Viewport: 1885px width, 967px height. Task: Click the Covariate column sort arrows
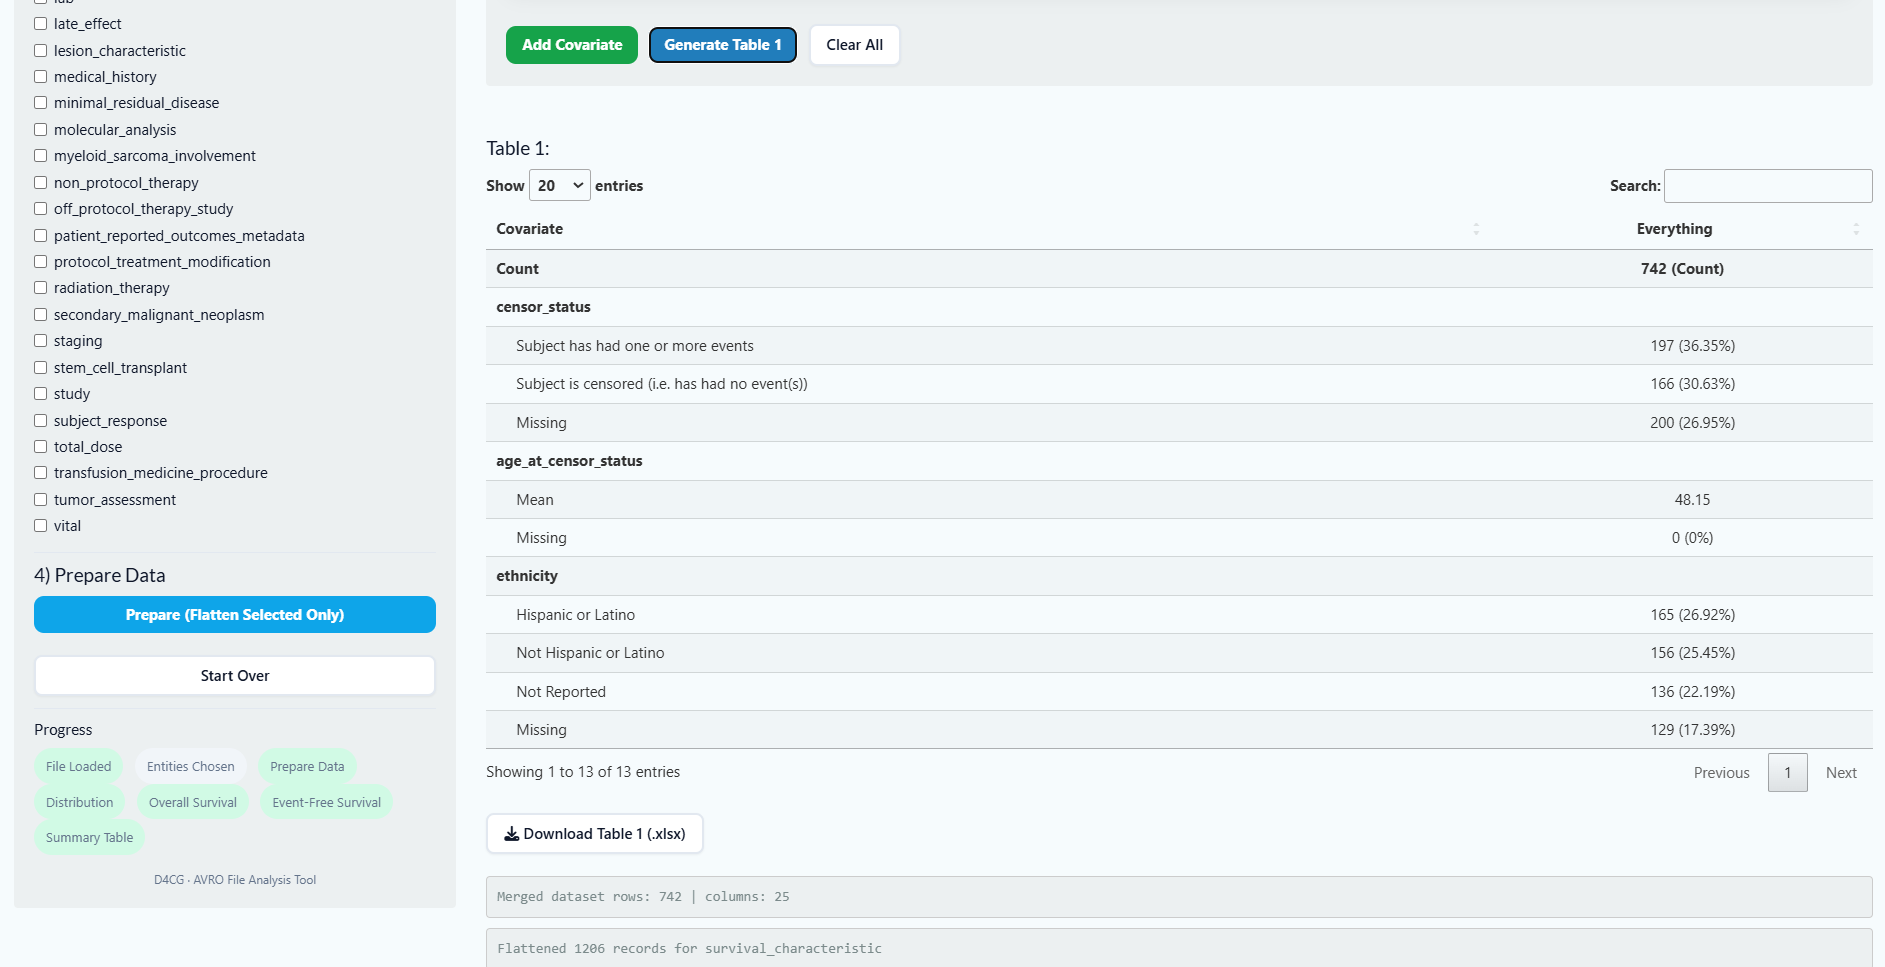click(x=1475, y=229)
